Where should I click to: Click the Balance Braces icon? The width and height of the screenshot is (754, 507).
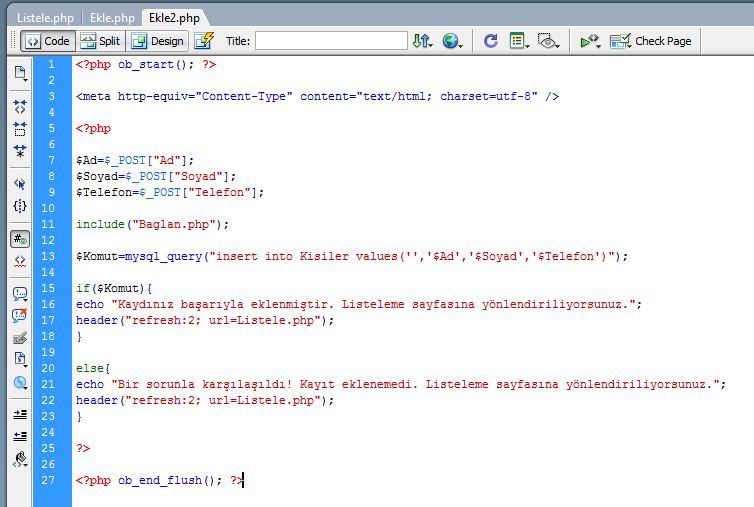coord(20,206)
